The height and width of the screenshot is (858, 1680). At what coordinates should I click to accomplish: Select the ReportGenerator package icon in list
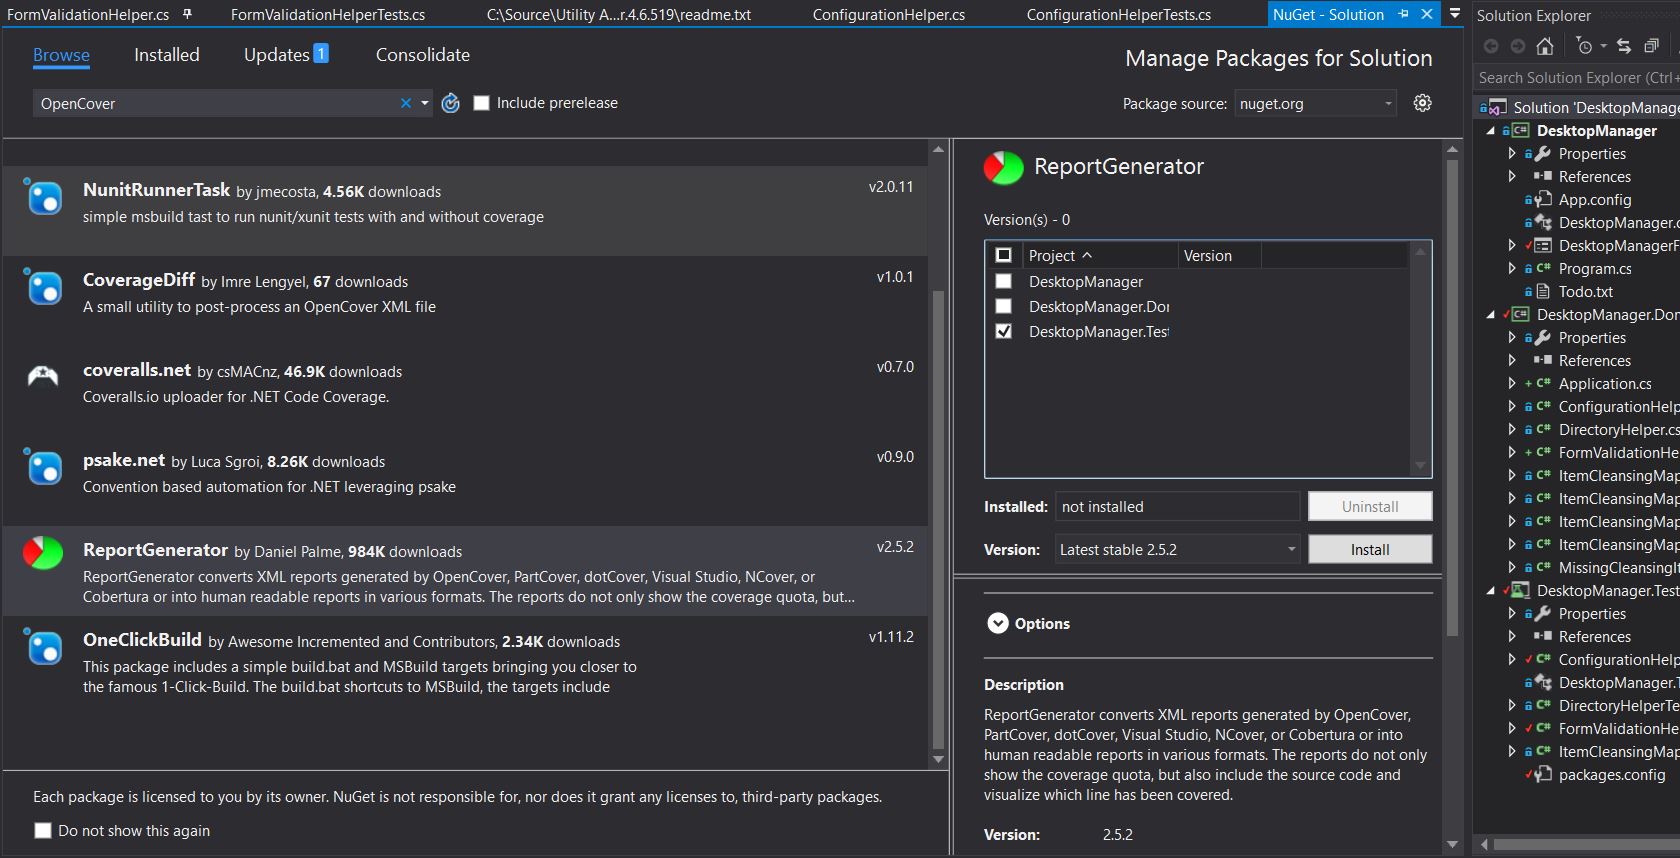click(43, 552)
